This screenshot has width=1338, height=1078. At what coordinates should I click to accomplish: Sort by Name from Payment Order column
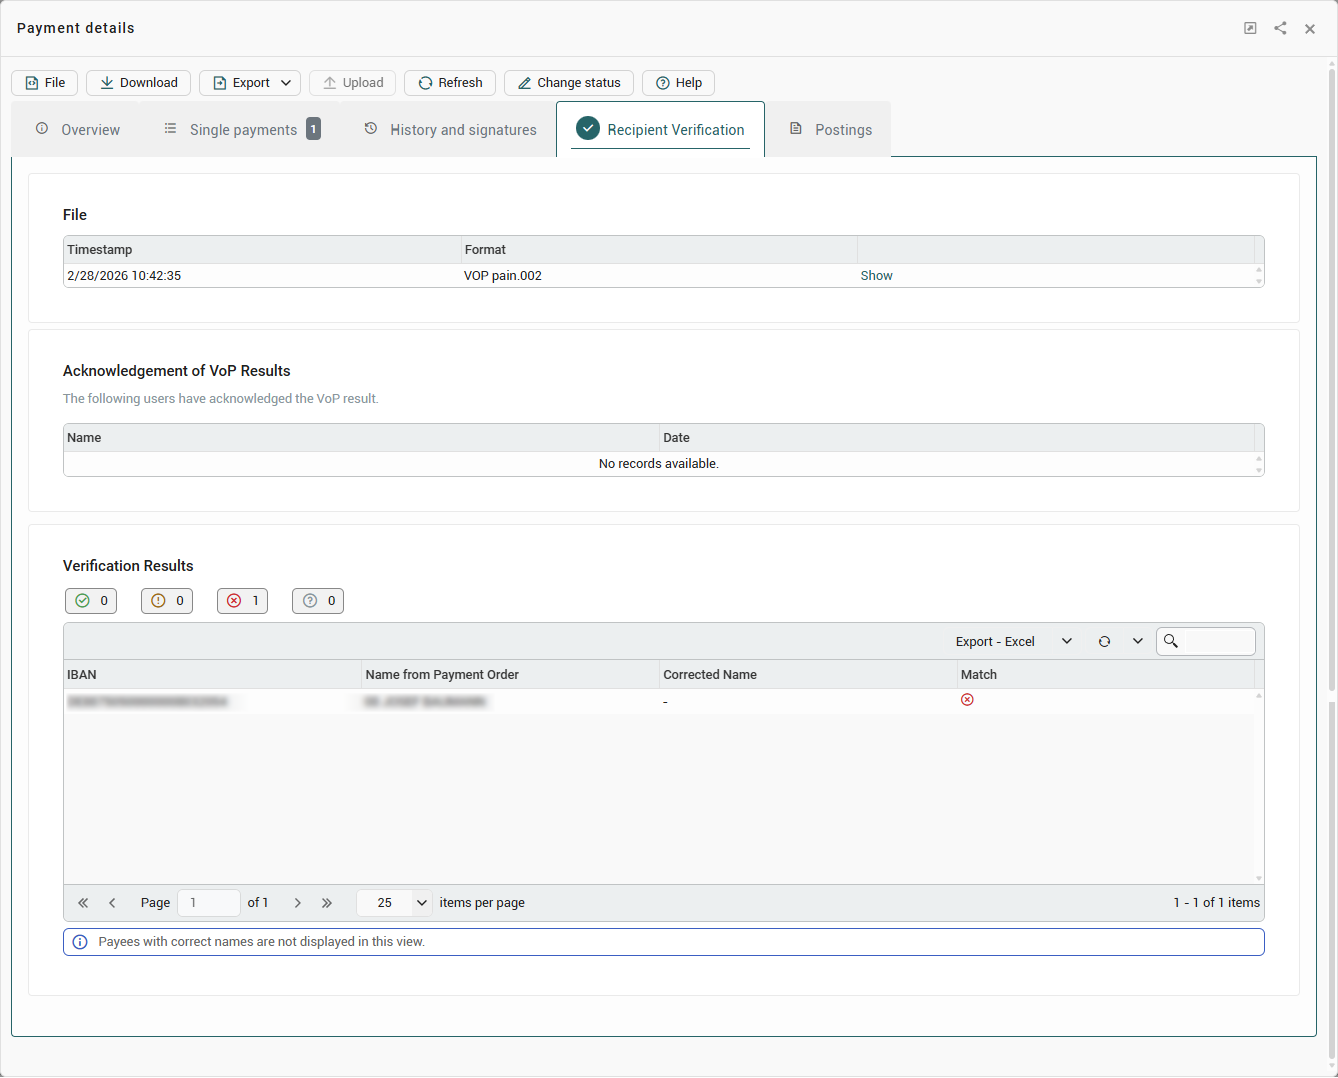(x=510, y=675)
